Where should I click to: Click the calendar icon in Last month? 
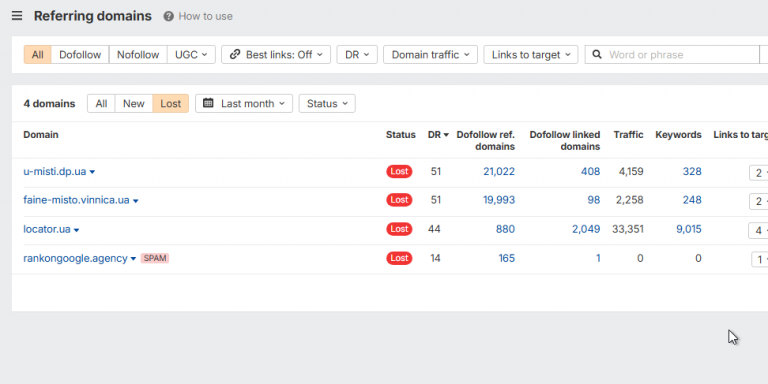(208, 103)
